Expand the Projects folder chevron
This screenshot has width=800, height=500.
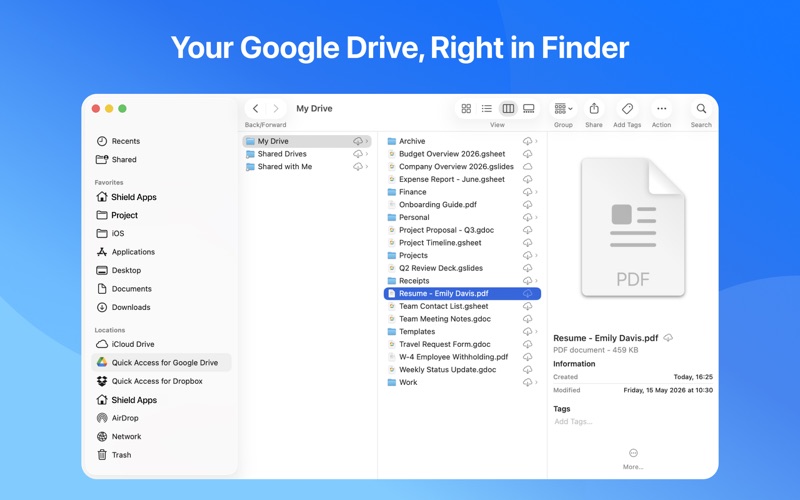(536, 255)
